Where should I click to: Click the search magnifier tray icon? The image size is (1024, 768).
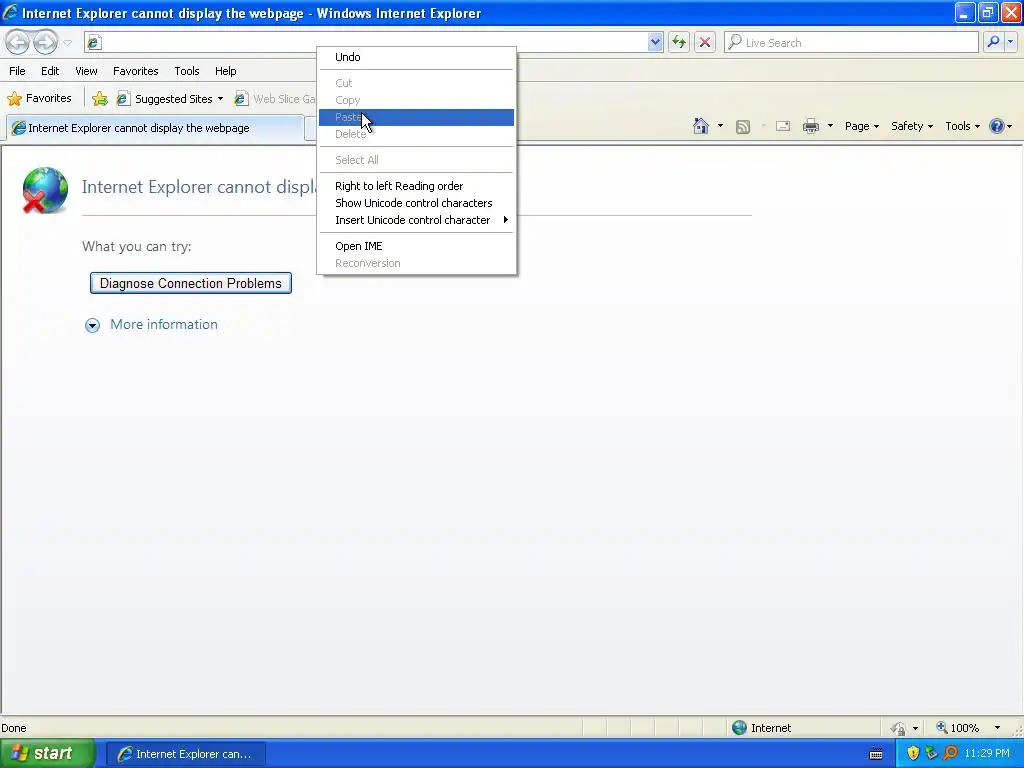(951, 754)
